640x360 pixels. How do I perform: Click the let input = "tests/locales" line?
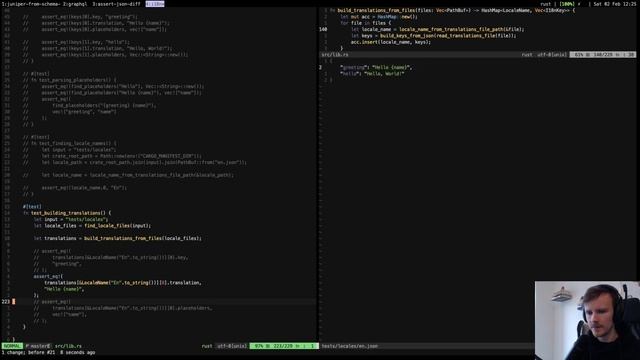point(71,219)
